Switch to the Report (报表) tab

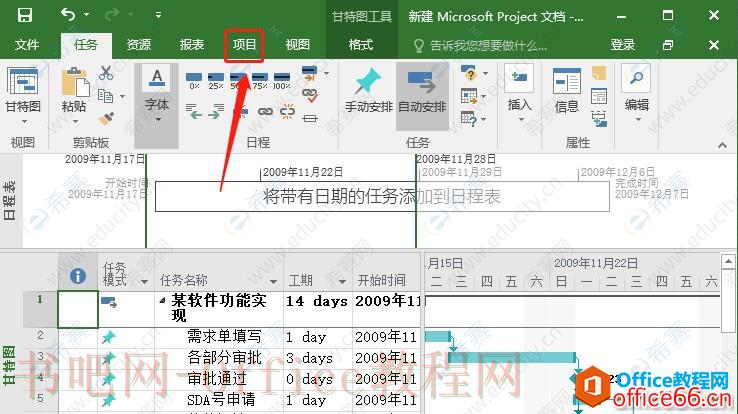click(x=192, y=45)
